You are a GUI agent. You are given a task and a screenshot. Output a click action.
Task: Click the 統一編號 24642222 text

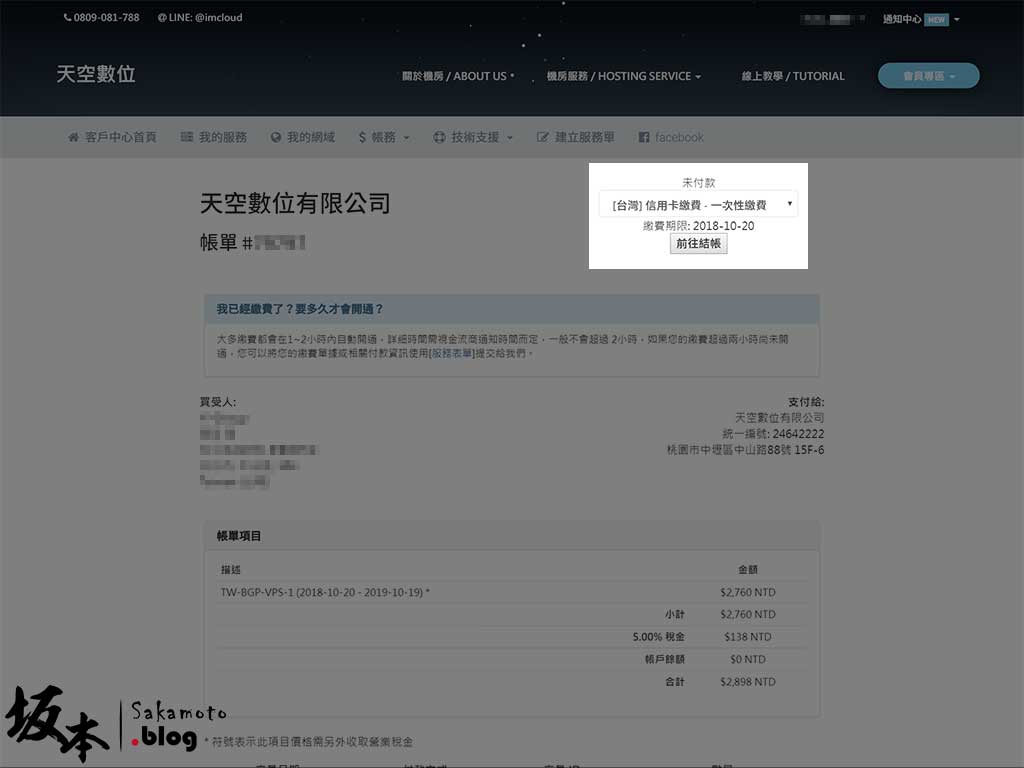point(773,434)
